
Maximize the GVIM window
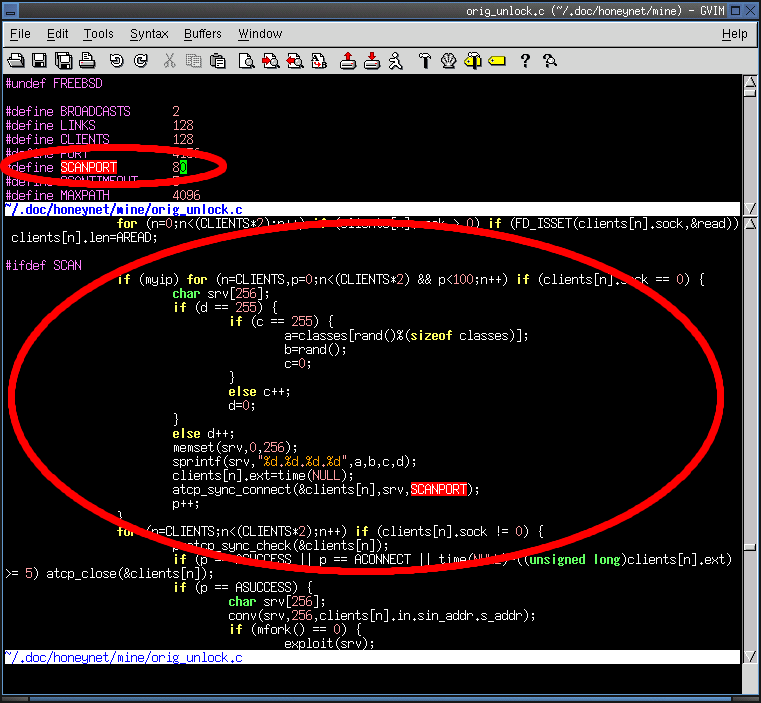pos(736,10)
